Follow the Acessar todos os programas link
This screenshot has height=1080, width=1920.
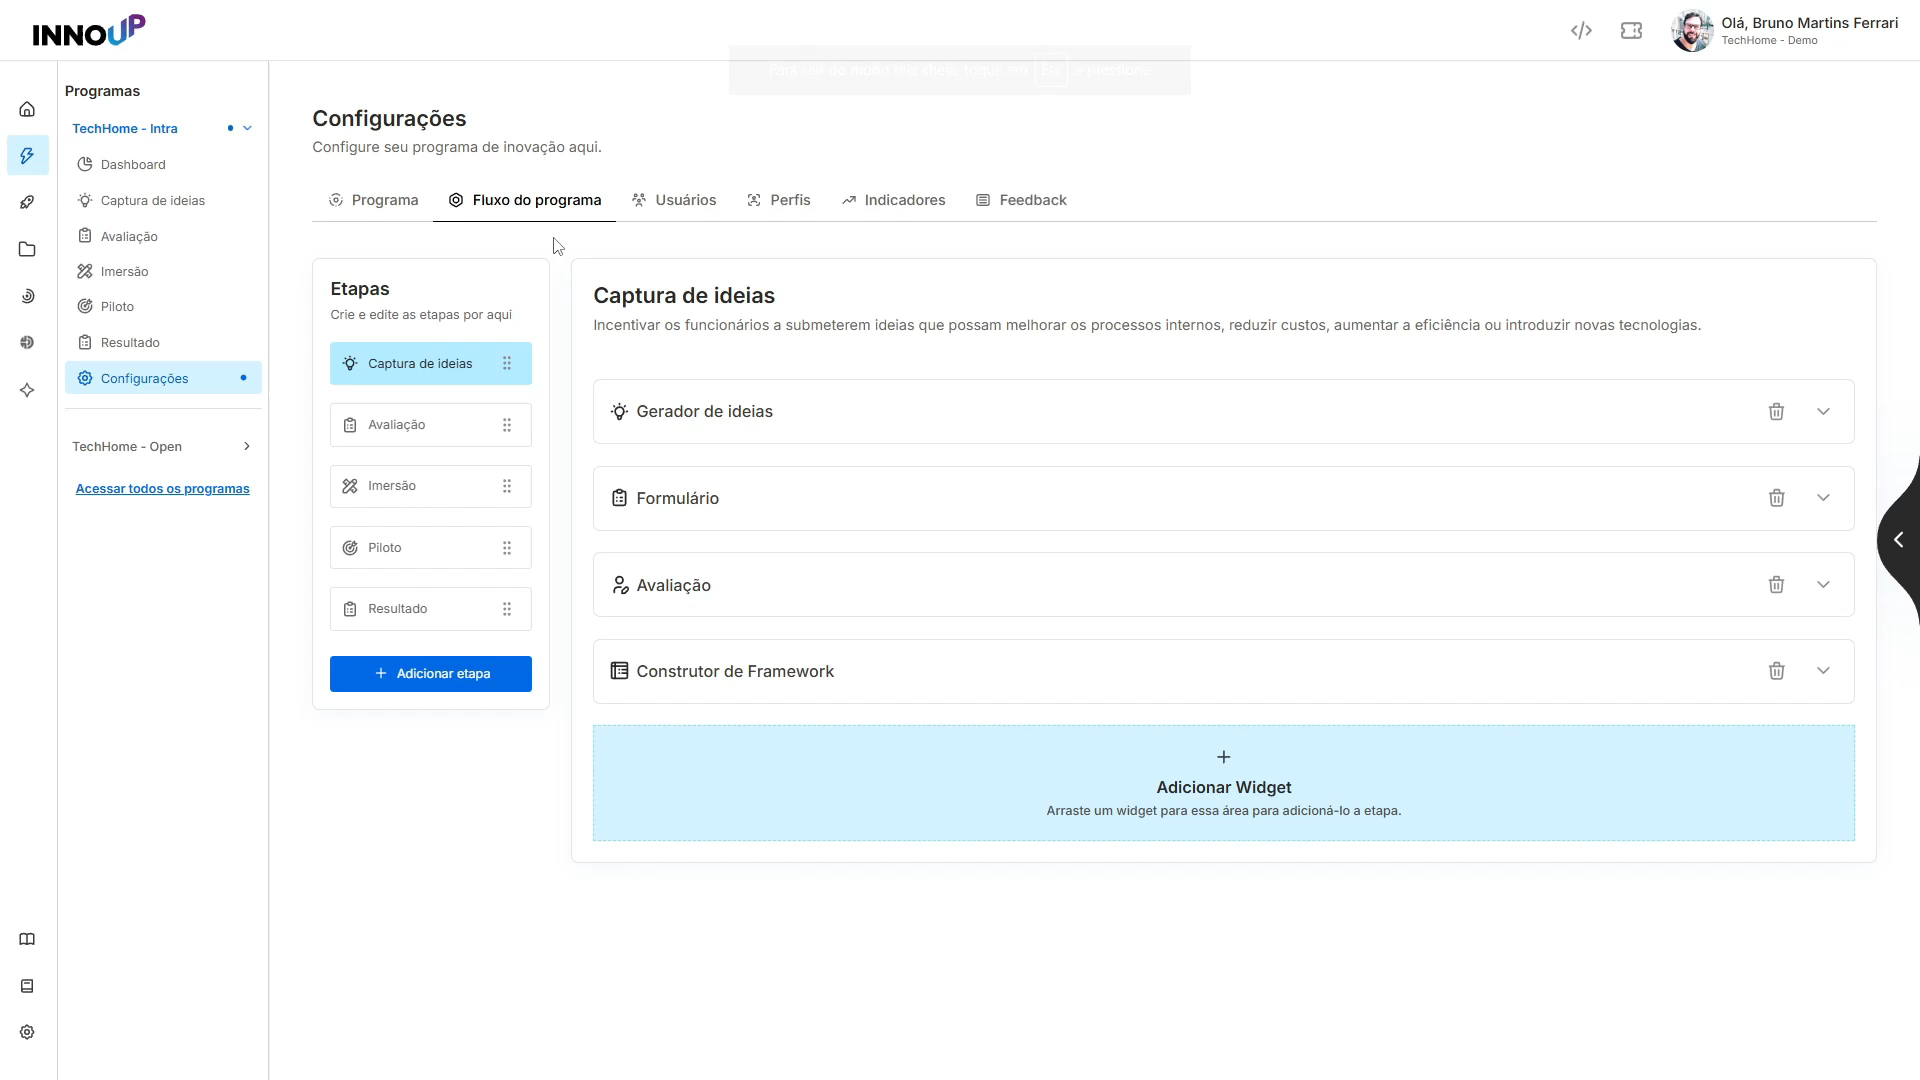coord(163,489)
